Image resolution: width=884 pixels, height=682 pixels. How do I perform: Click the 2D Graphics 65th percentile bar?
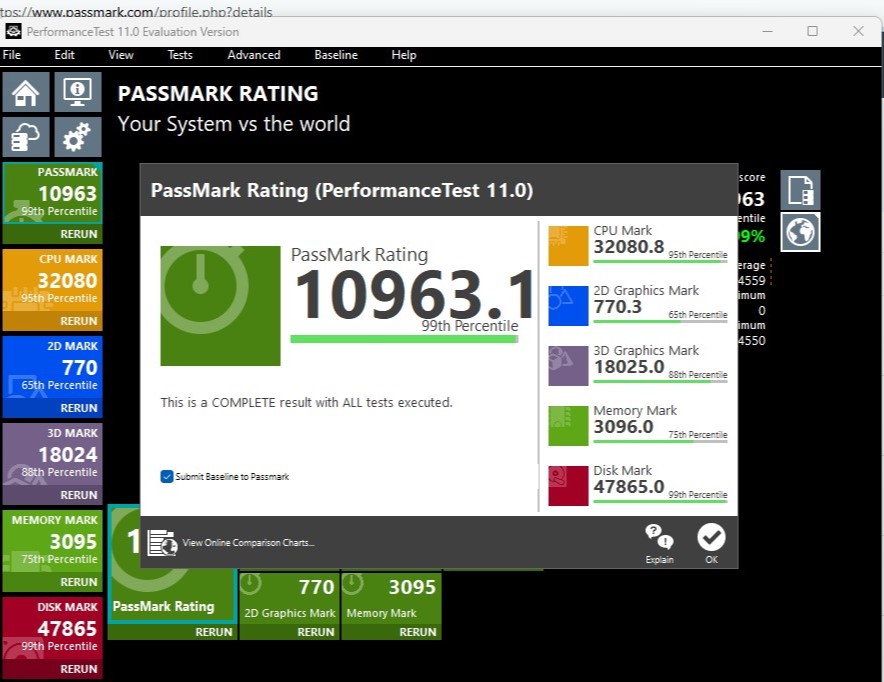coord(660,321)
